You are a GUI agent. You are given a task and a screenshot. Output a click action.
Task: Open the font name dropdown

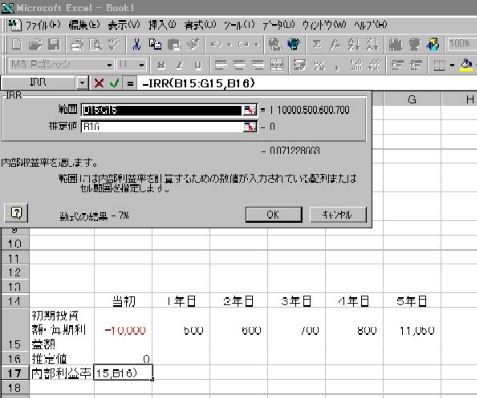[109, 65]
